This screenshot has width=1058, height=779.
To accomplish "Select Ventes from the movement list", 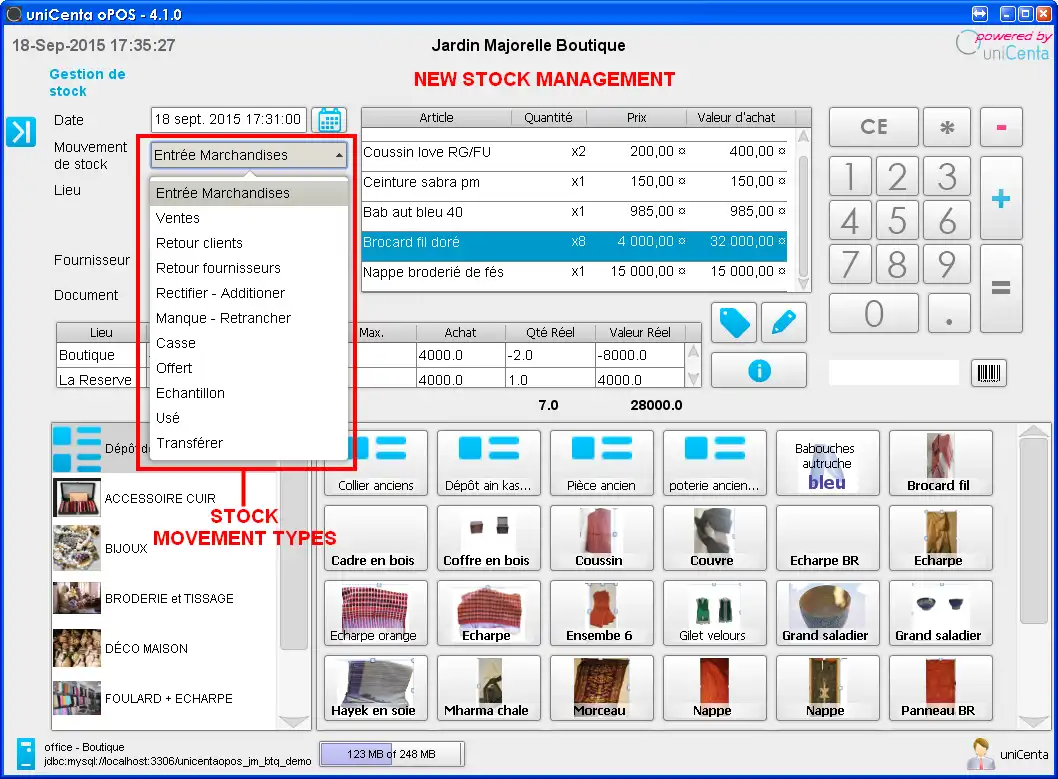I will 176,217.
